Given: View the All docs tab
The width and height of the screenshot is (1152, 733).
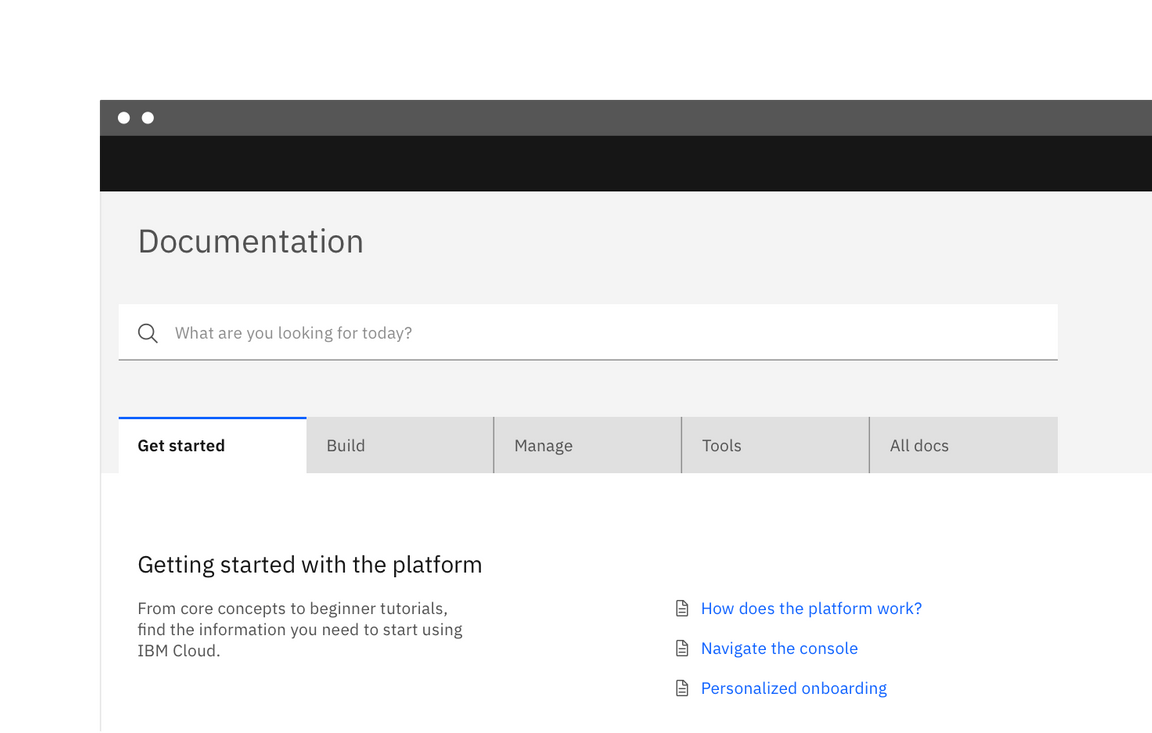Looking at the screenshot, I should (x=919, y=445).
